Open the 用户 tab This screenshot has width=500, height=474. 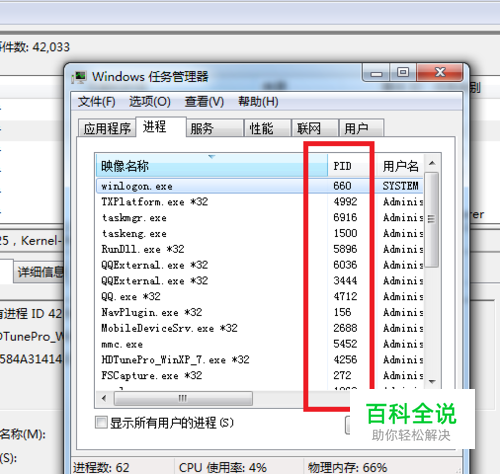[x=362, y=128]
